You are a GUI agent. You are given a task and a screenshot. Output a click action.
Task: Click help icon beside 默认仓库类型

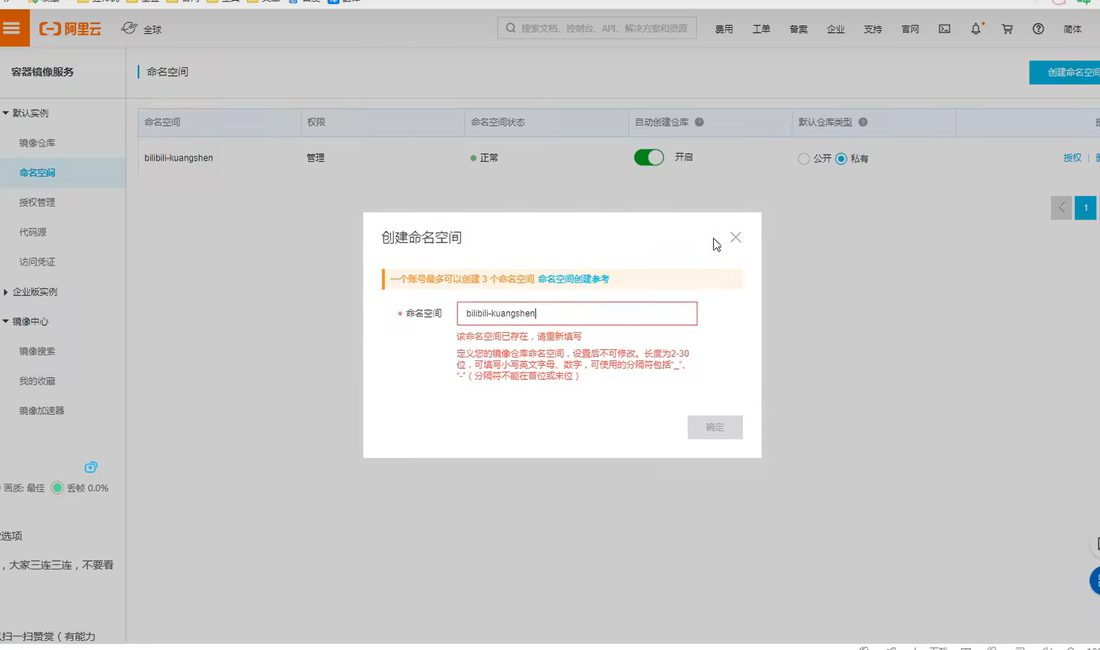pos(863,122)
